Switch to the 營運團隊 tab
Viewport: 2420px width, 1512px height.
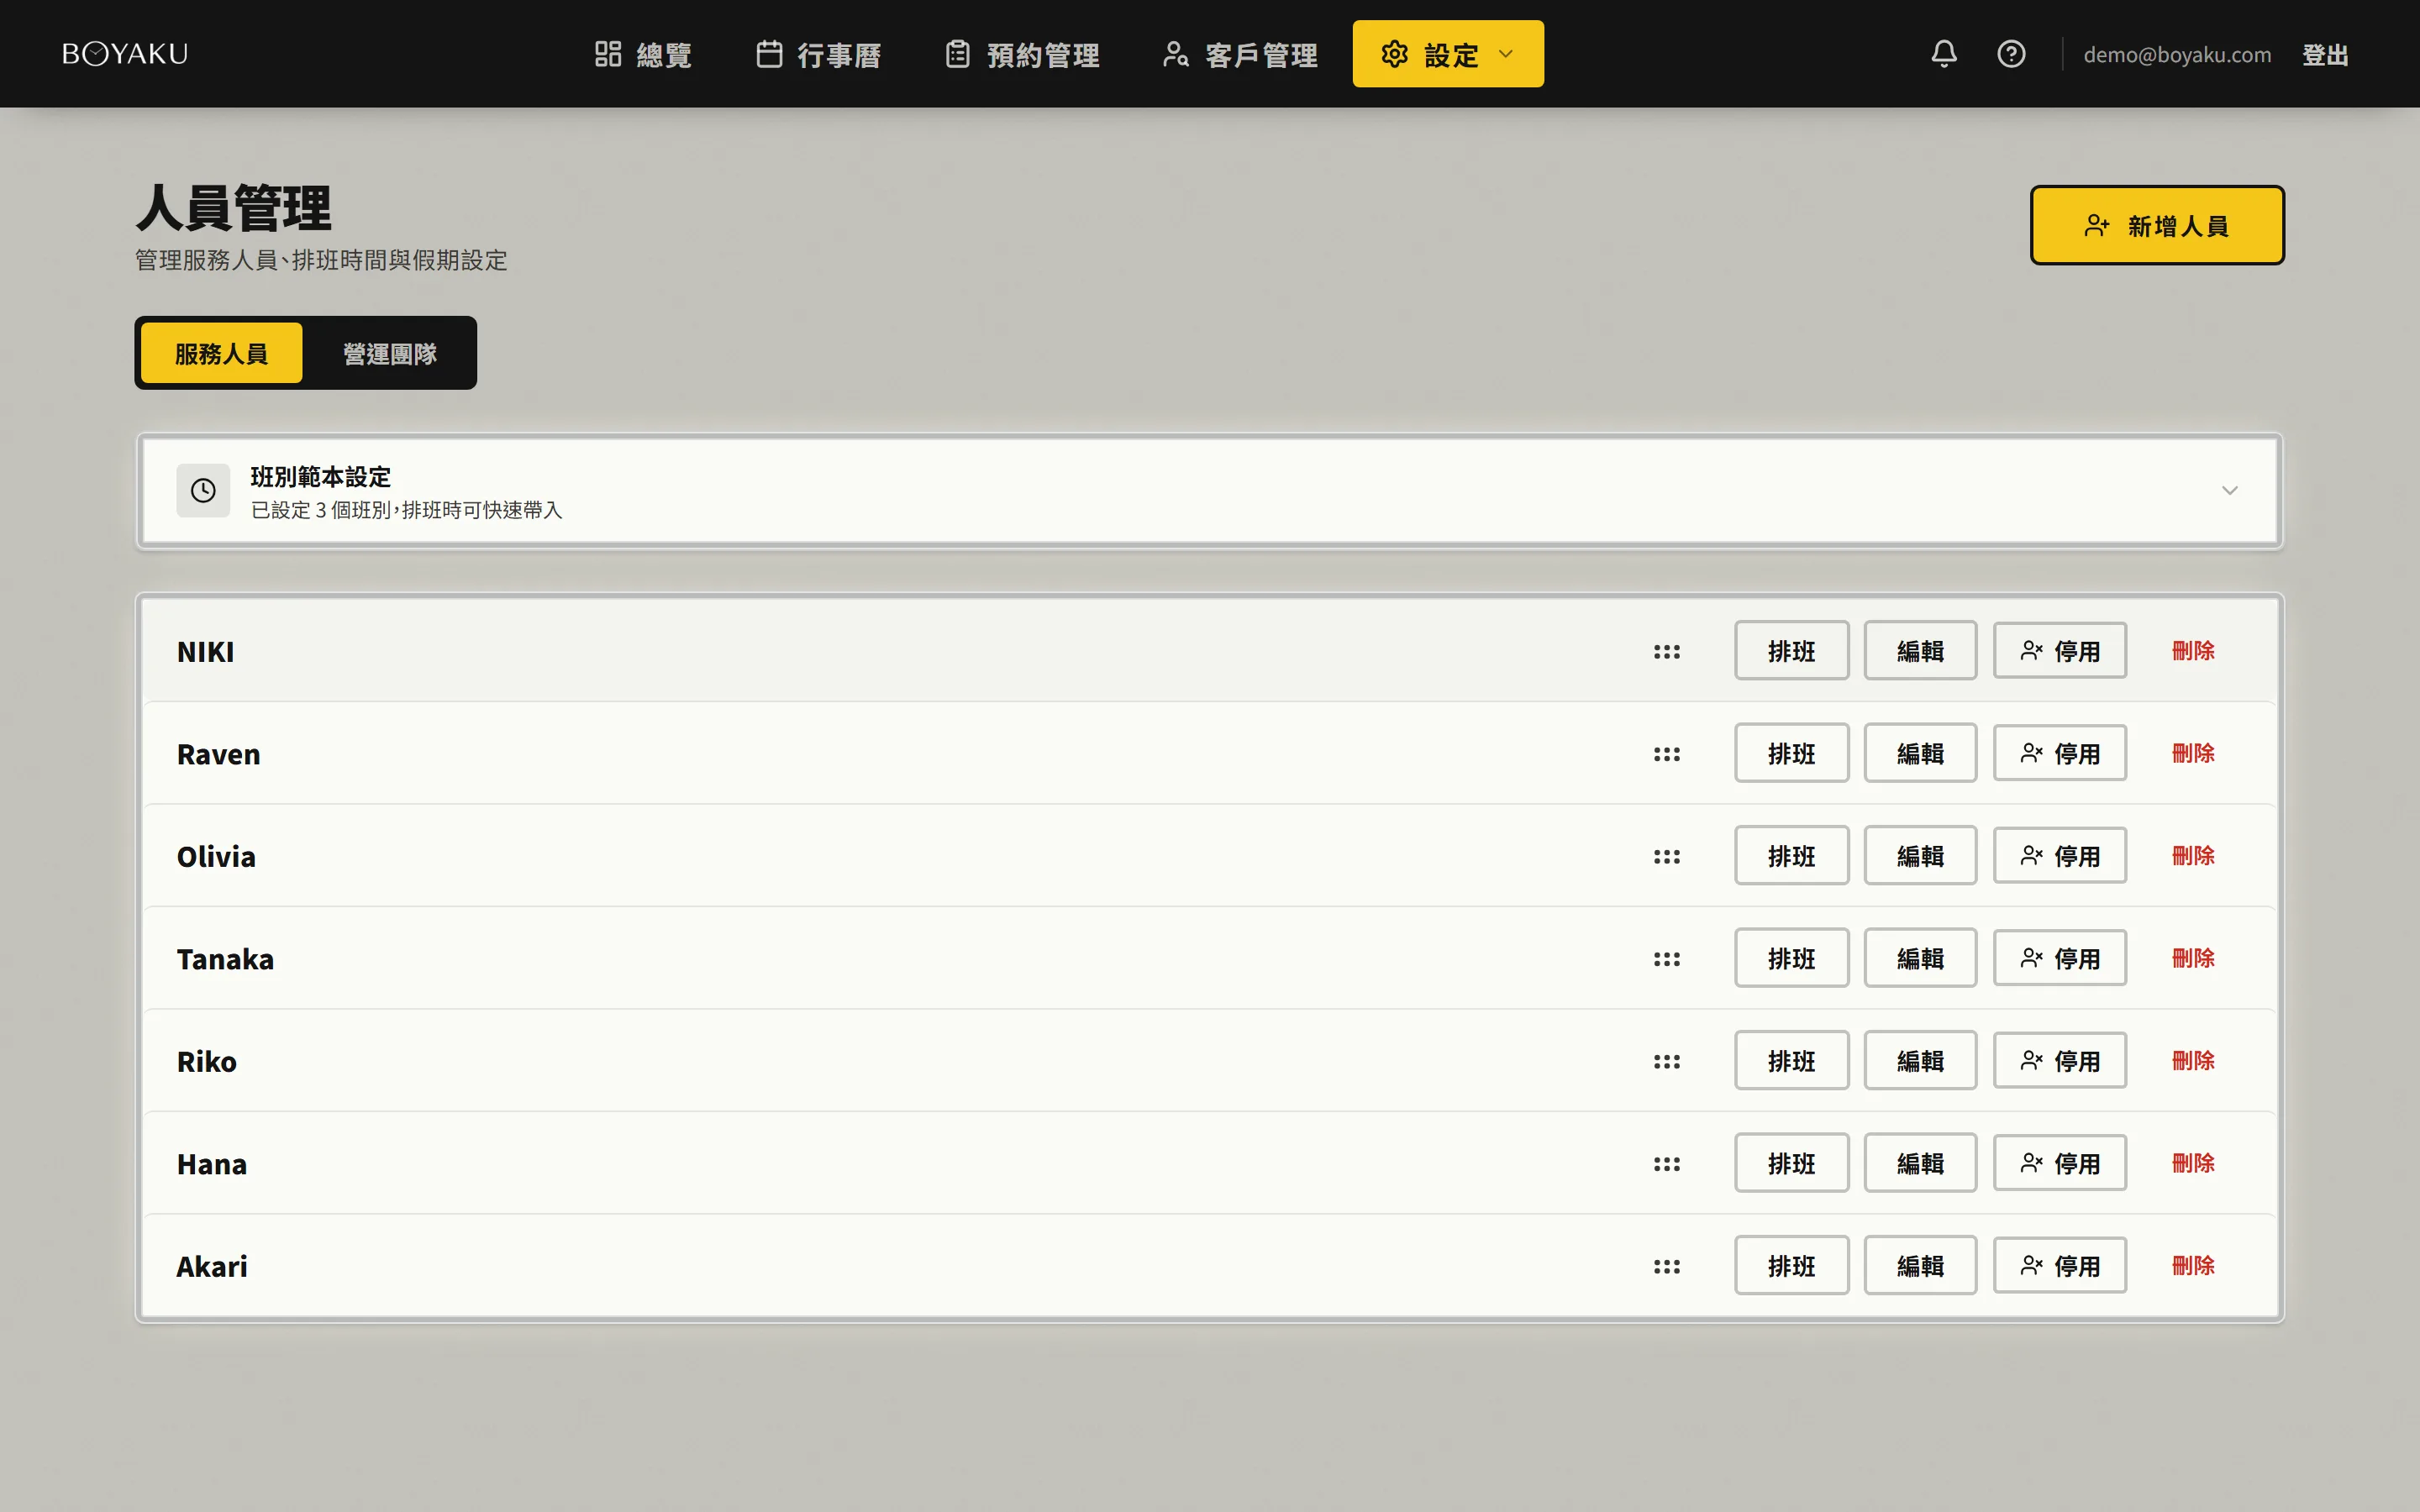[x=390, y=354]
